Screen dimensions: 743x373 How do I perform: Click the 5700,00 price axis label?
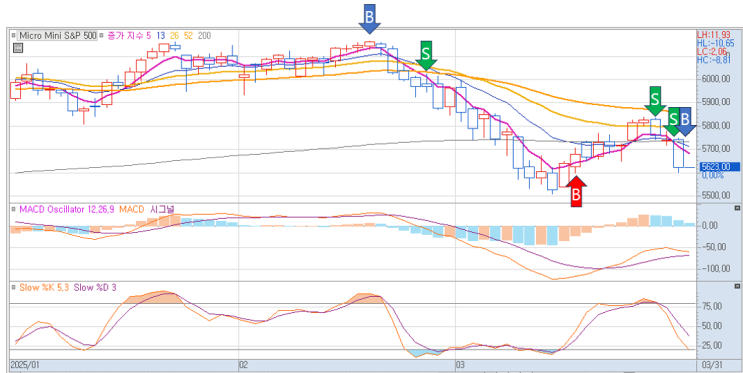tap(715, 149)
